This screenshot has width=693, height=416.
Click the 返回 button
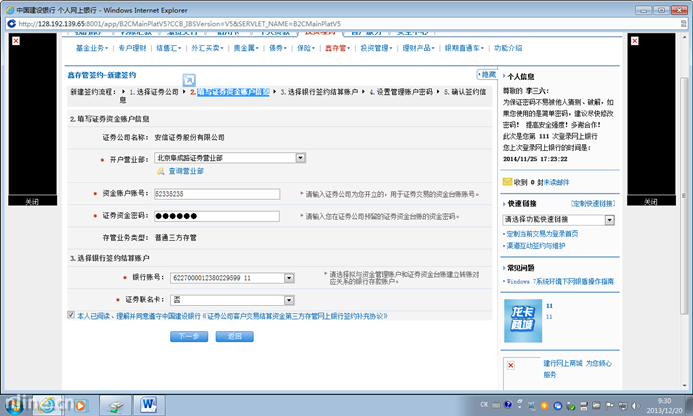pyautogui.click(x=234, y=336)
